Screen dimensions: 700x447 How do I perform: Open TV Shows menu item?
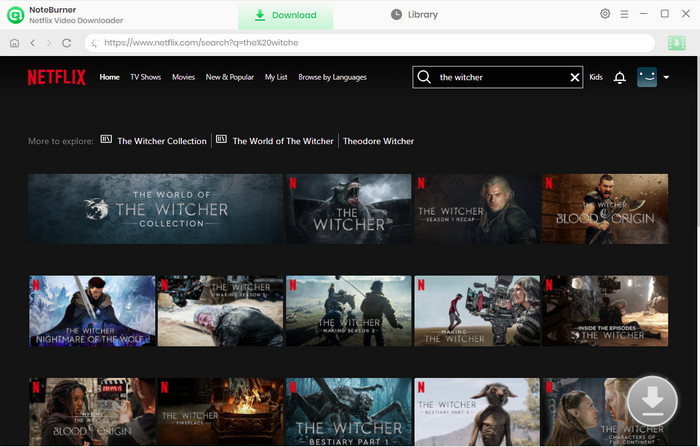click(146, 77)
